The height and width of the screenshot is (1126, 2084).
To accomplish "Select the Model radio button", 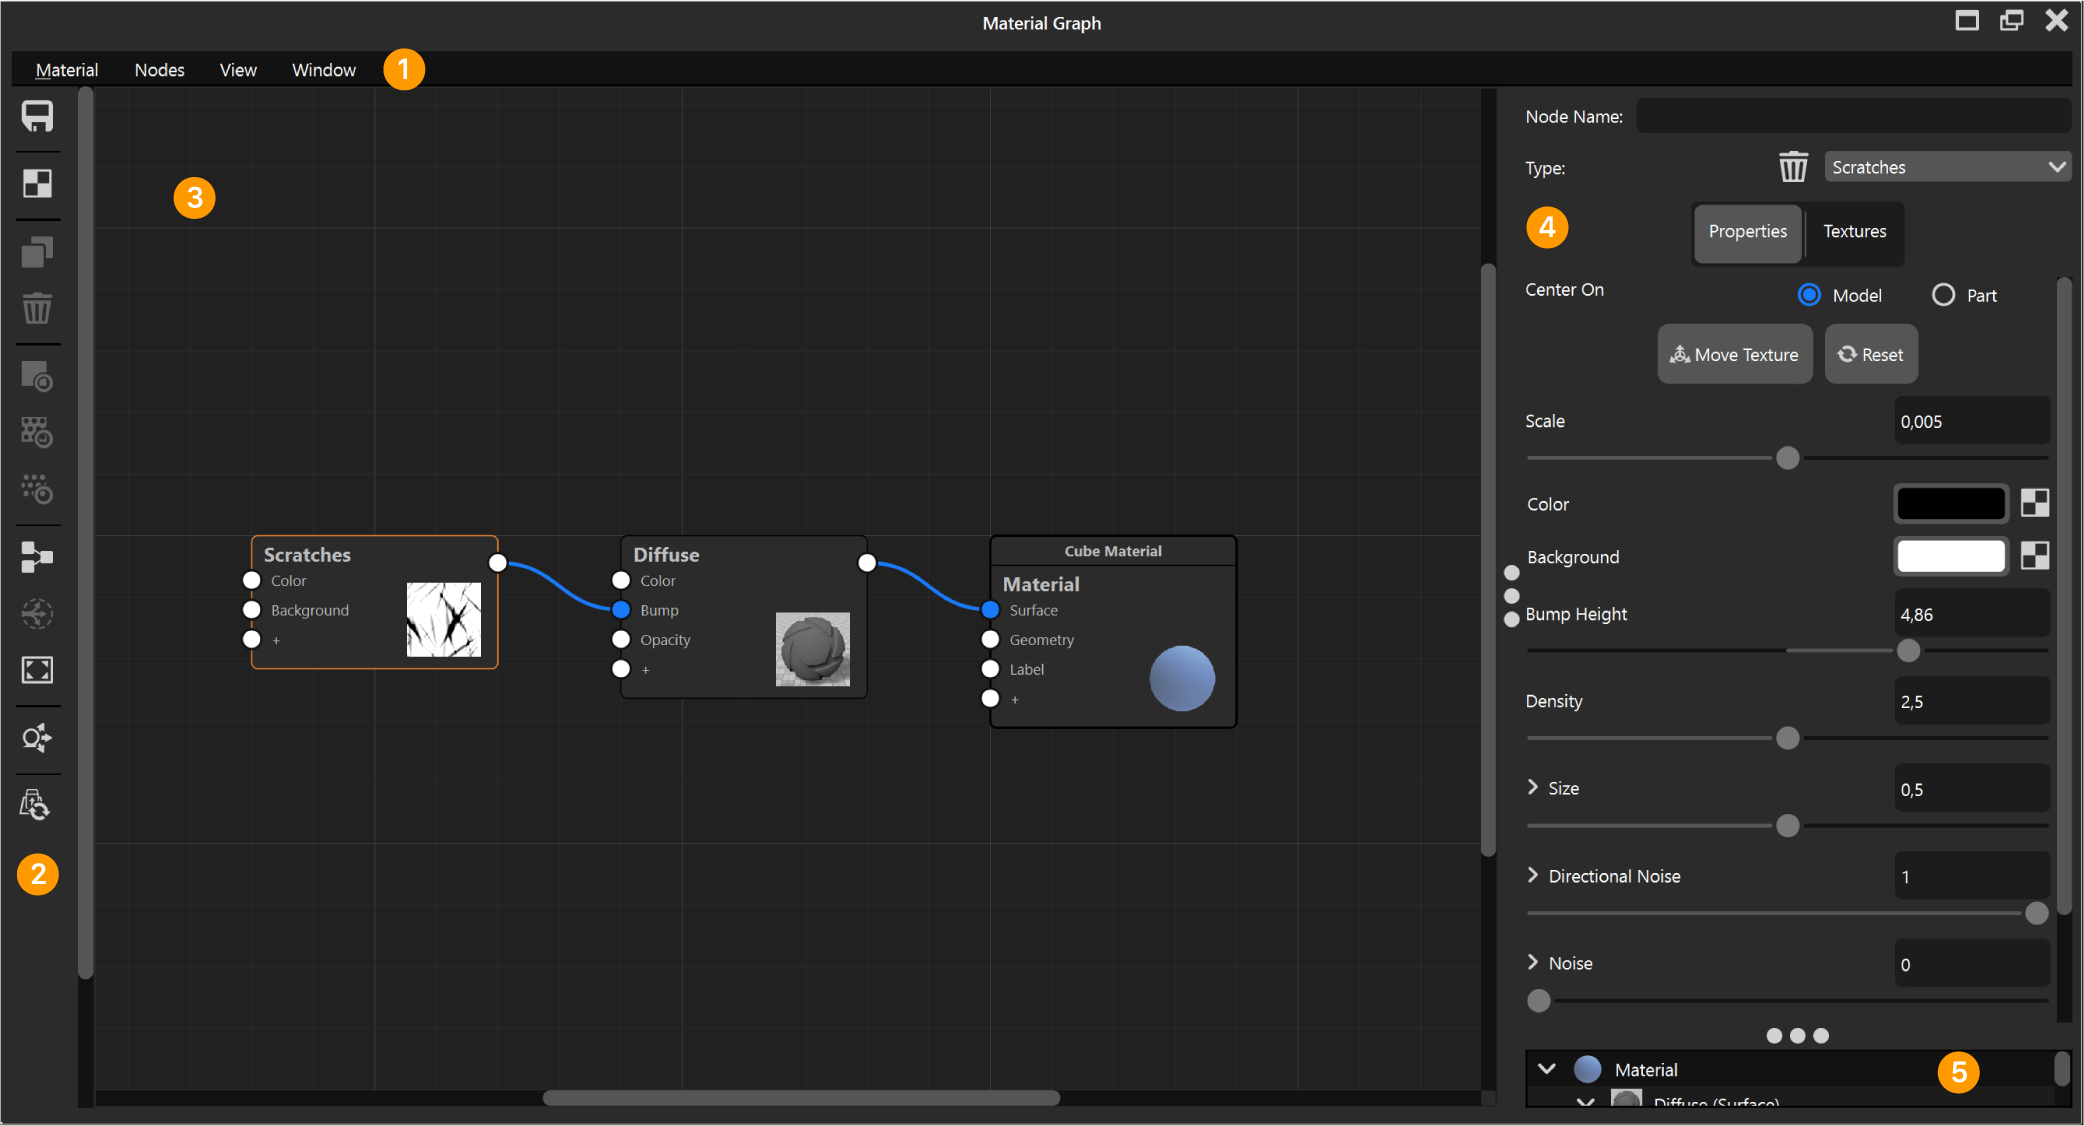I will [x=1809, y=295].
